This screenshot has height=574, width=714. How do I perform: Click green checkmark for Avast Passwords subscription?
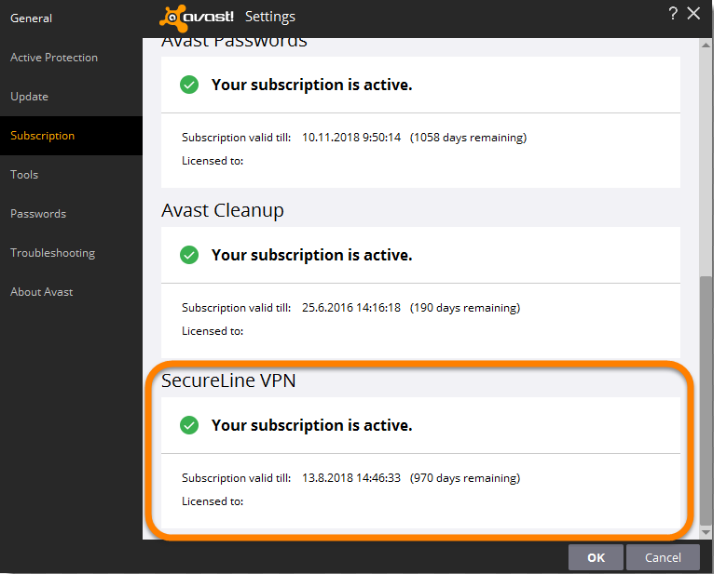click(189, 85)
